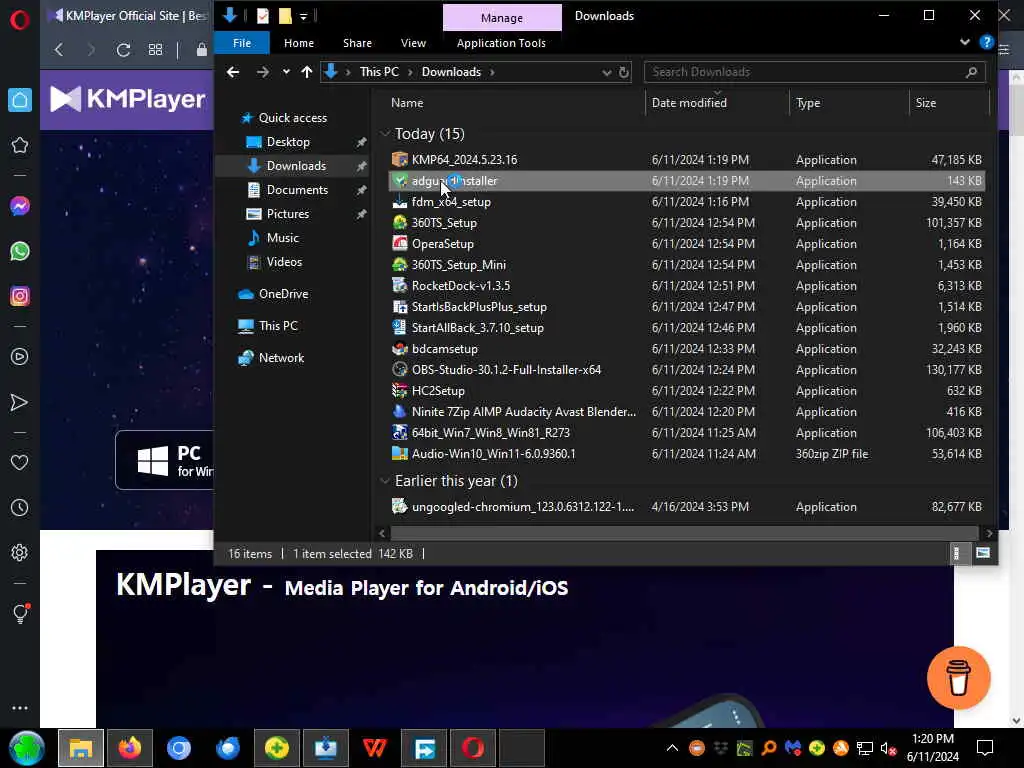The height and width of the screenshot is (768, 1024).
Task: Open Instagram in the Opera sidebar
Action: [20, 296]
